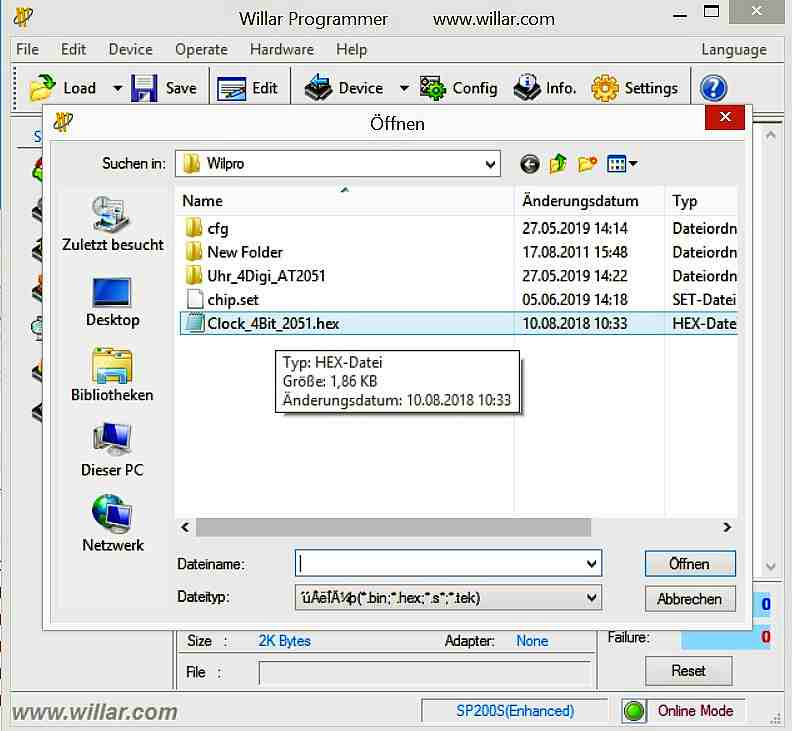
Task: Click the go back arrow icon
Action: [x=529, y=164]
